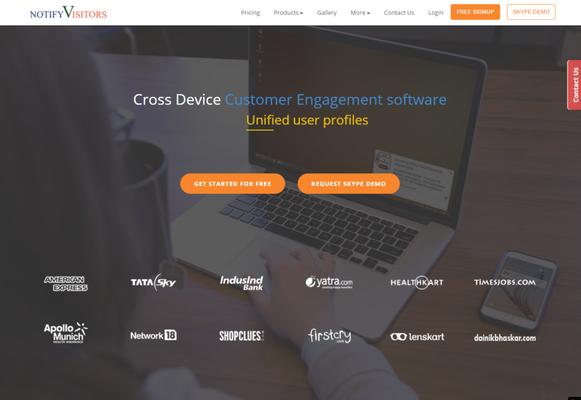Expand the Products dropdown menu
The image size is (581, 400).
coord(288,13)
